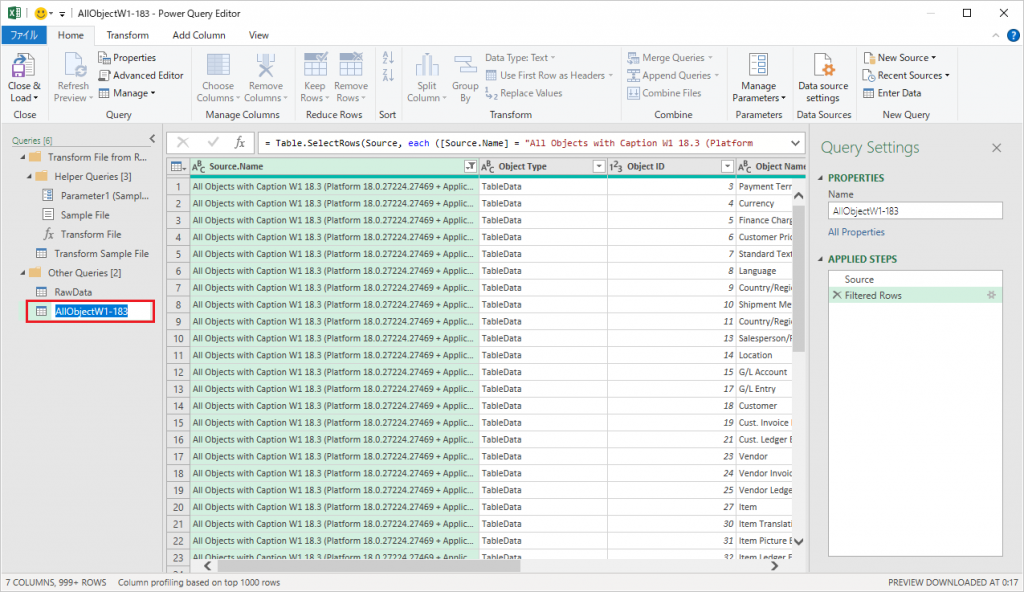Open the Append Queries dropdown

673,75
